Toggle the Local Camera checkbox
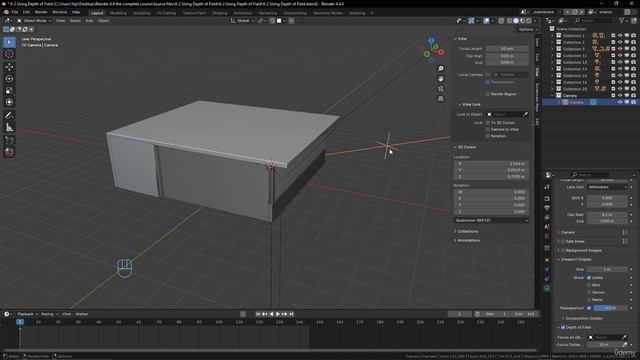Image resolution: width=640 pixels, height=360 pixels. point(487,75)
